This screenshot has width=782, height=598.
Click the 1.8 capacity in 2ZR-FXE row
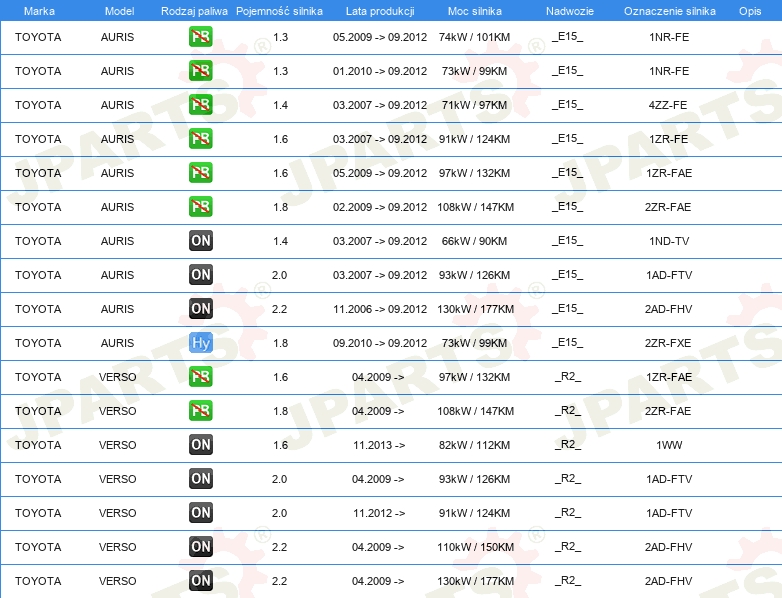(x=280, y=343)
